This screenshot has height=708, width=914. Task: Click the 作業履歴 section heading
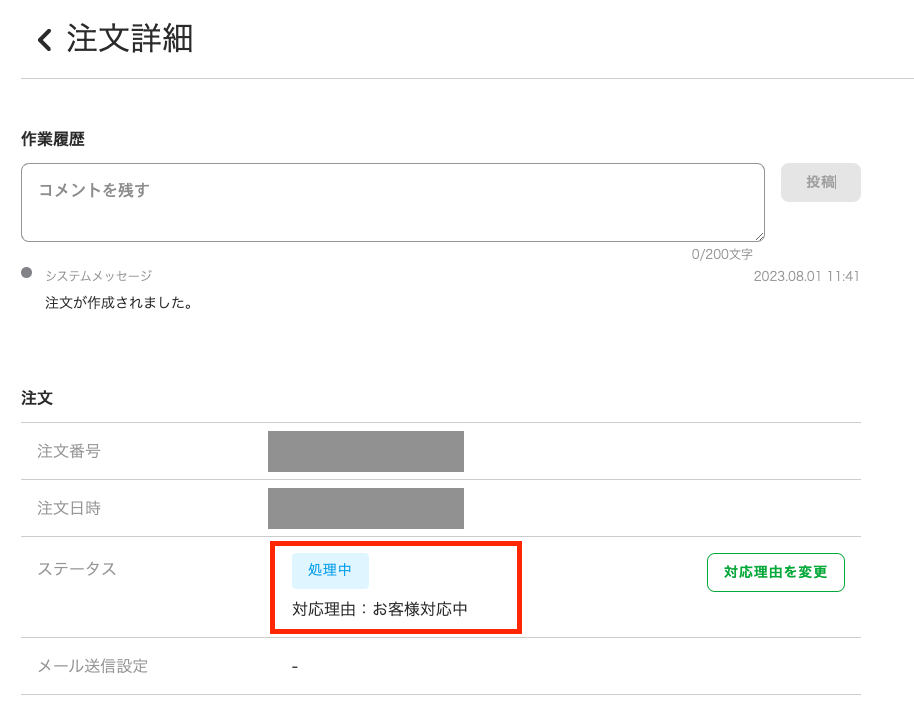53,139
